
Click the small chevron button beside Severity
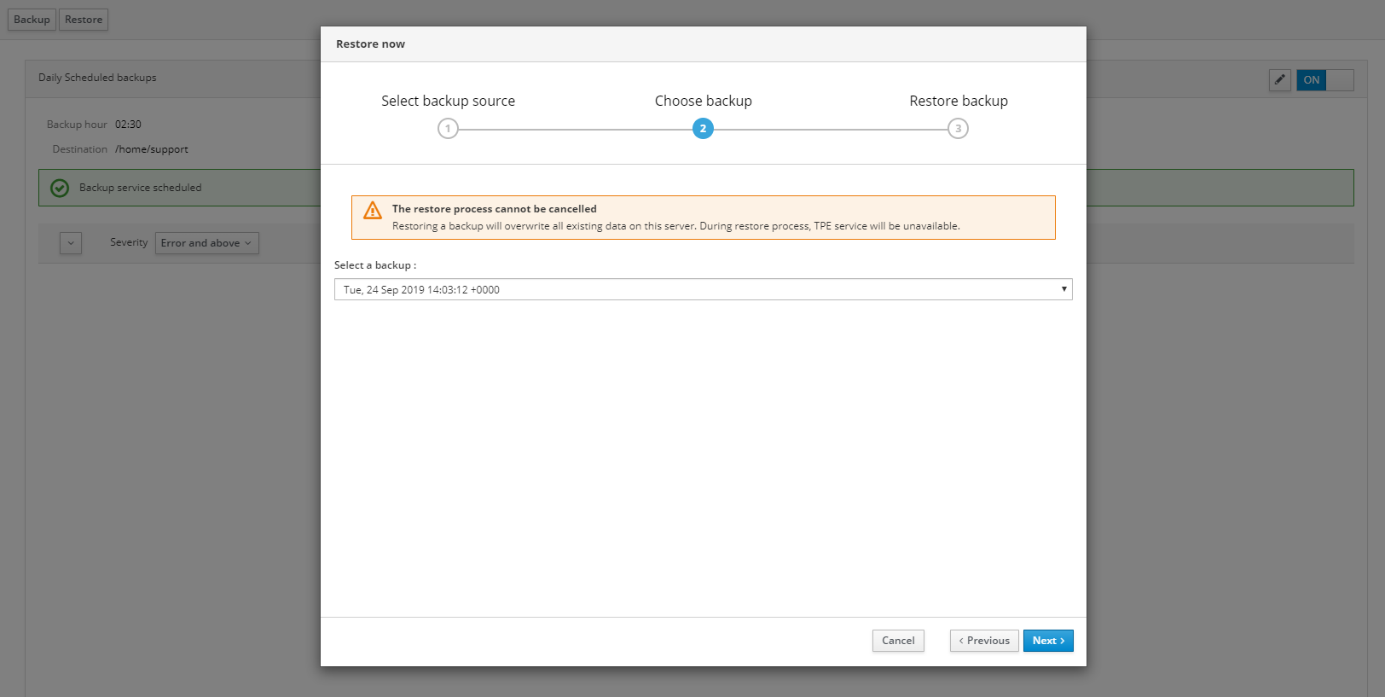click(70, 243)
